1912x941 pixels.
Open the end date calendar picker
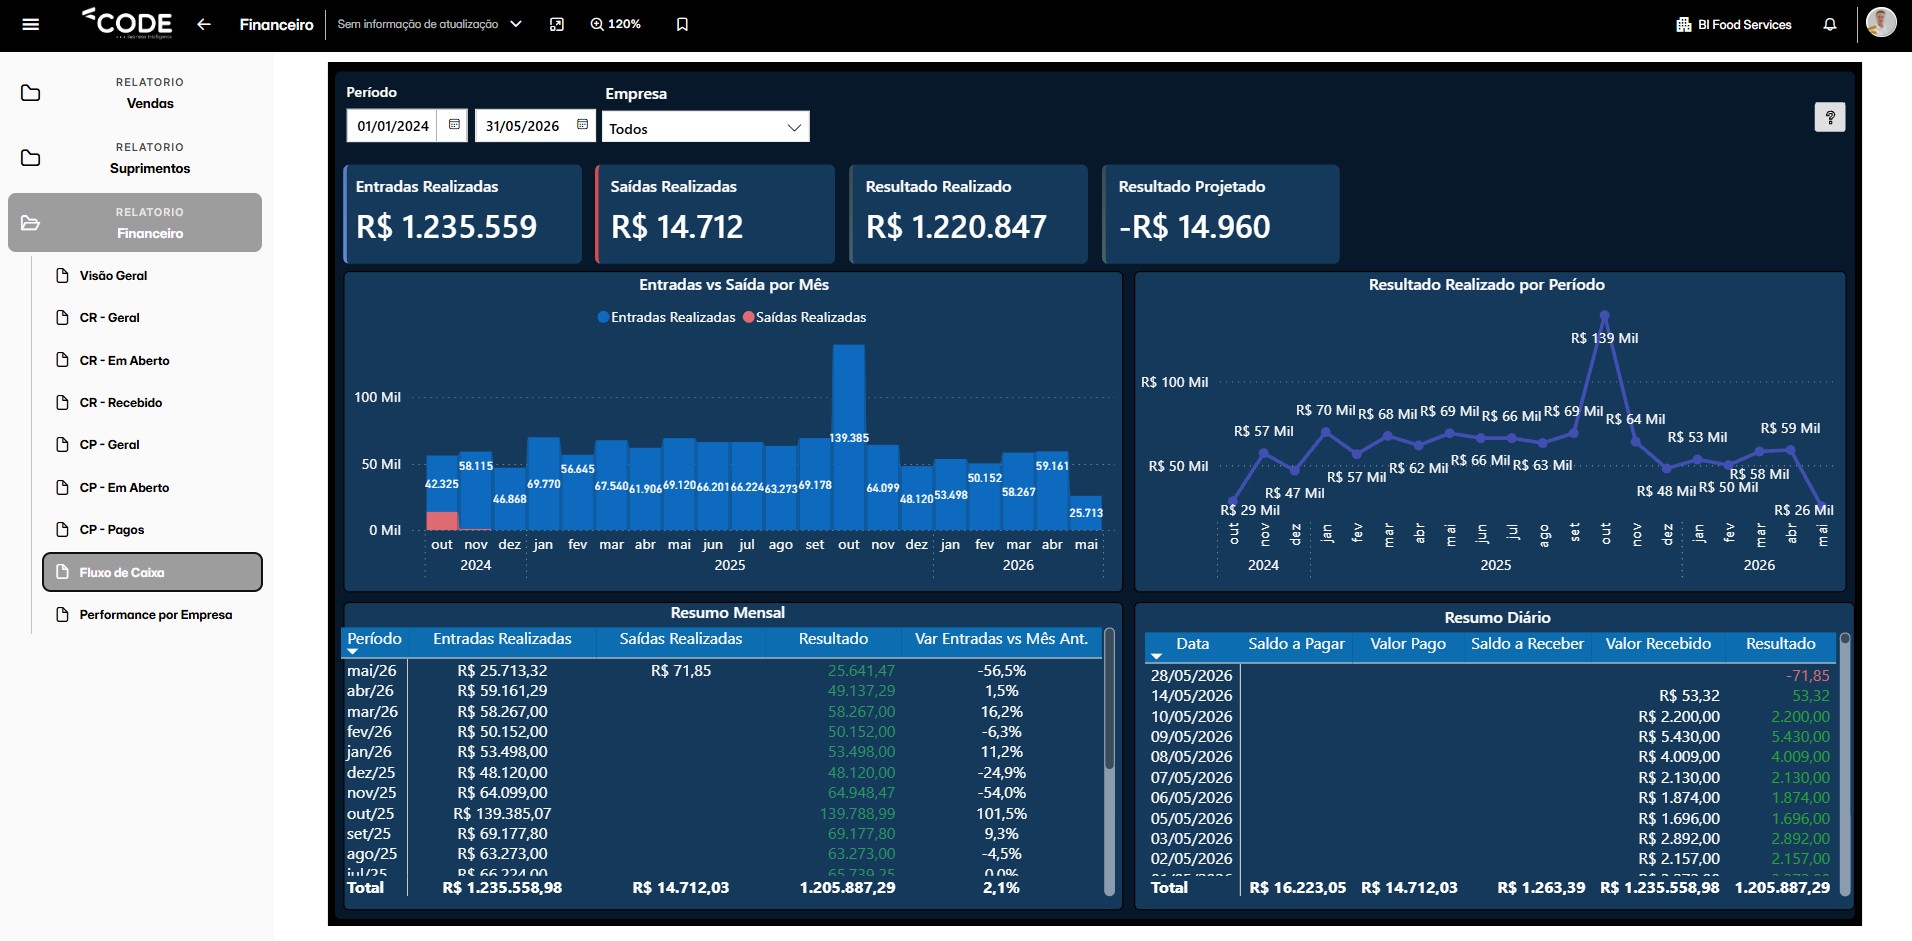(x=582, y=125)
